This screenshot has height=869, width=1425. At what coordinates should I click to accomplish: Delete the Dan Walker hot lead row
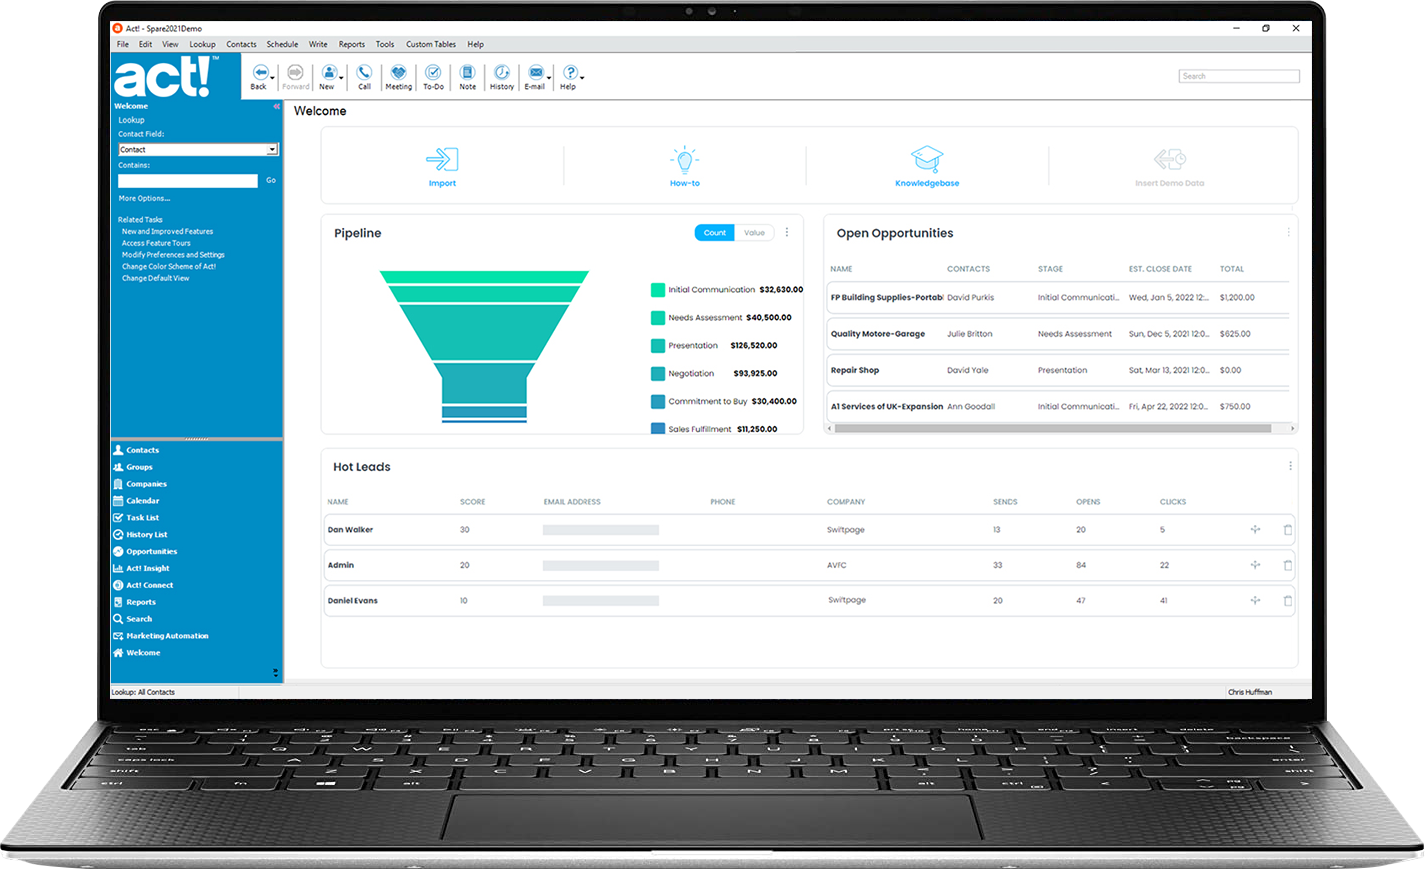click(x=1288, y=530)
